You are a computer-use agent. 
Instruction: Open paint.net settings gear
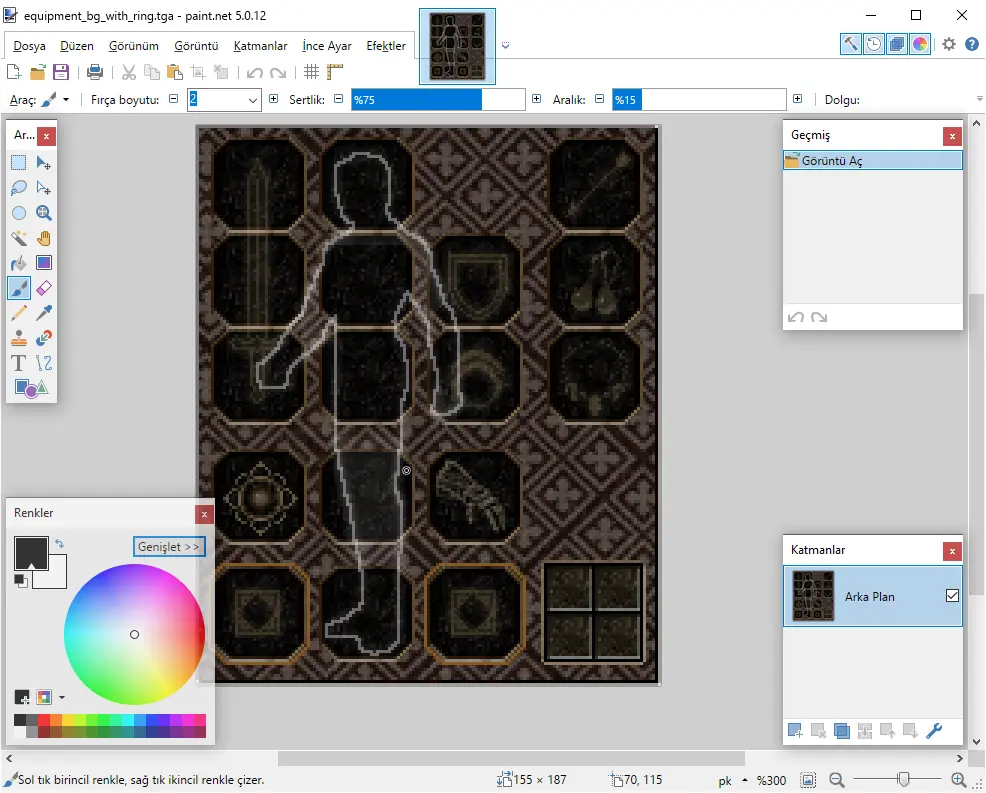tap(949, 44)
